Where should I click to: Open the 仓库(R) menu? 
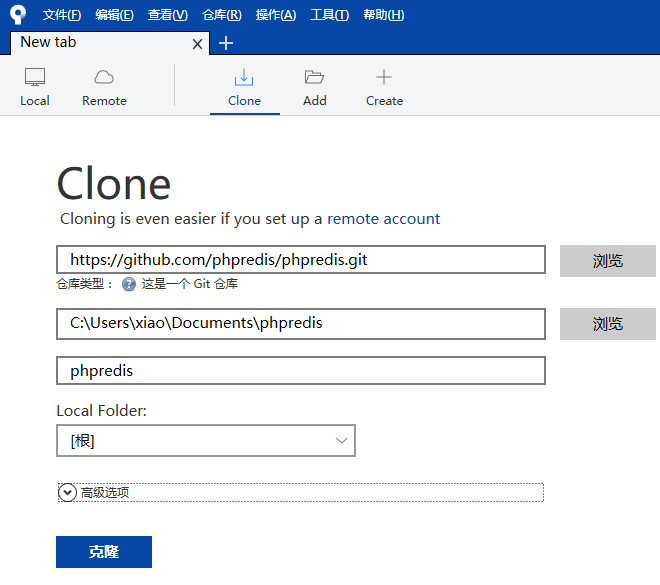tap(222, 15)
